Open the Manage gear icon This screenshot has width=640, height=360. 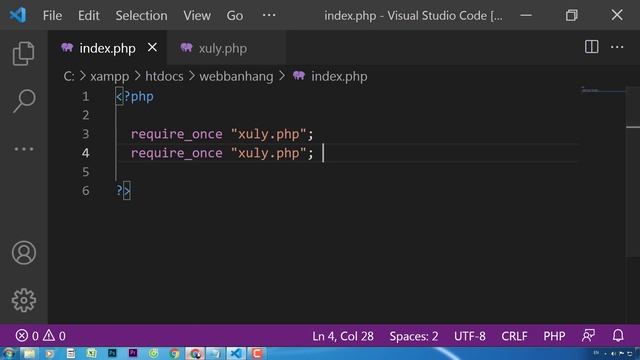(x=24, y=300)
